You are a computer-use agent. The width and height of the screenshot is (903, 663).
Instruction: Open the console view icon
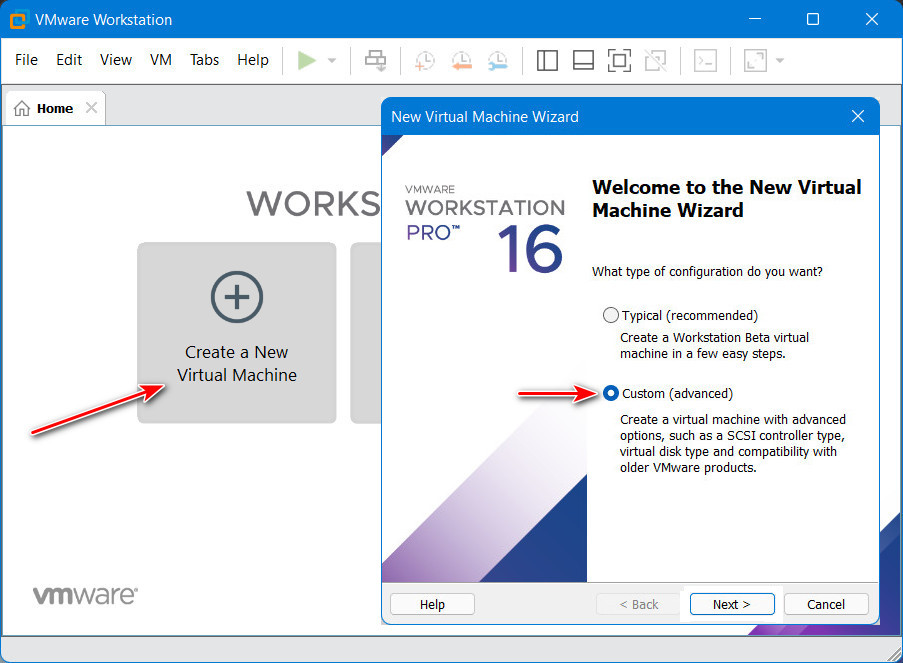pos(705,60)
